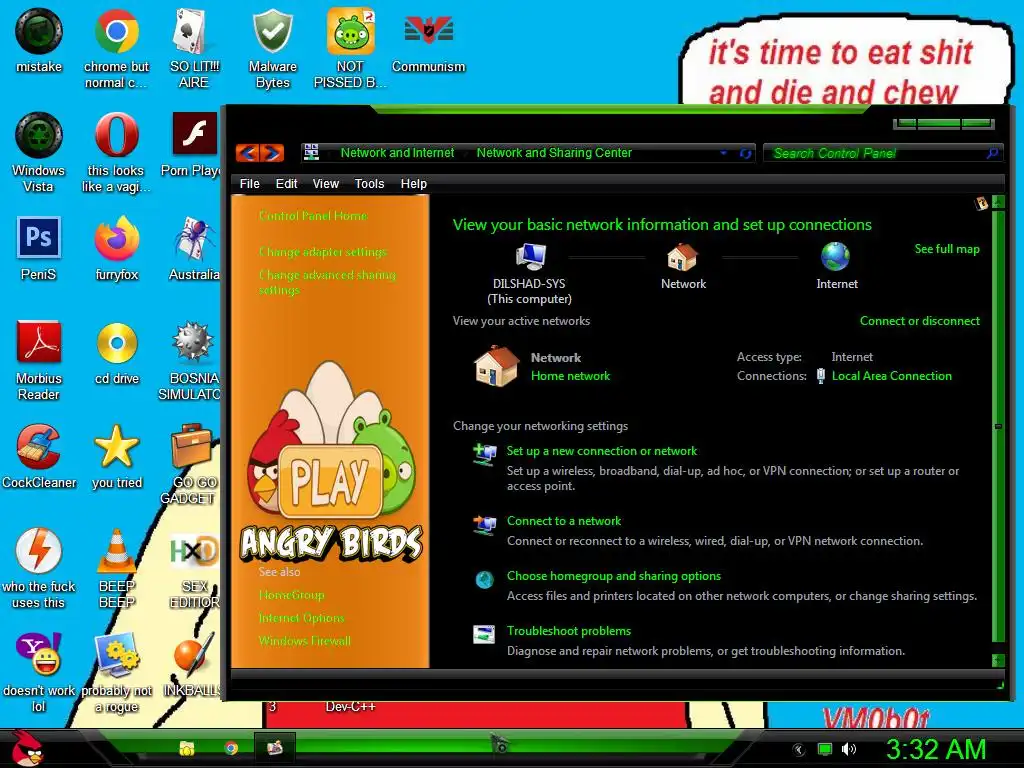The width and height of the screenshot is (1024, 768).
Task: Click 'Set up a new connection or network'
Action: 601,451
